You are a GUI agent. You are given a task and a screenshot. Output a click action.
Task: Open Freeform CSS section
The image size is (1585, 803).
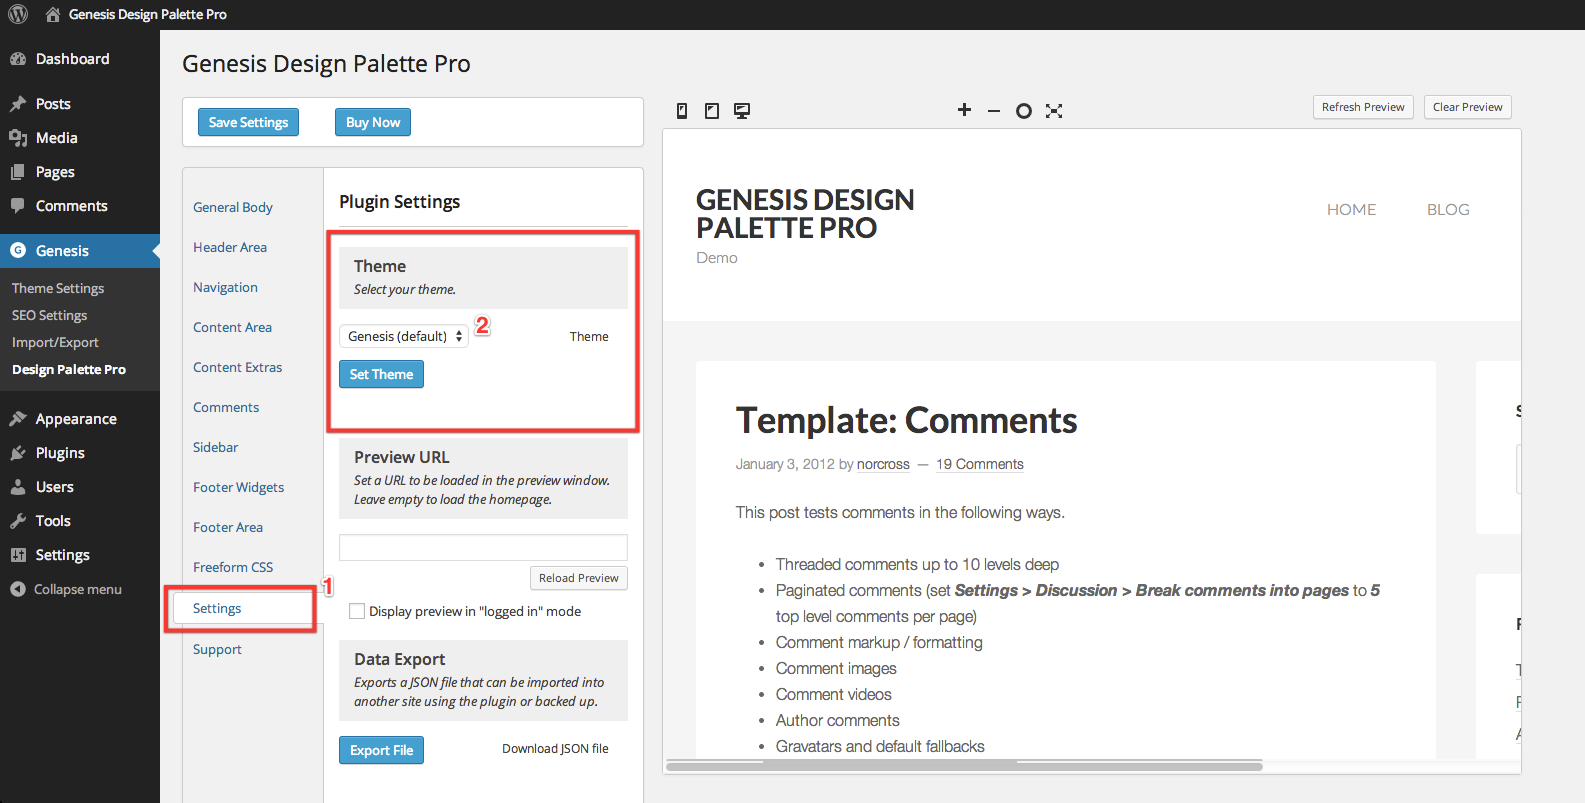click(x=233, y=567)
